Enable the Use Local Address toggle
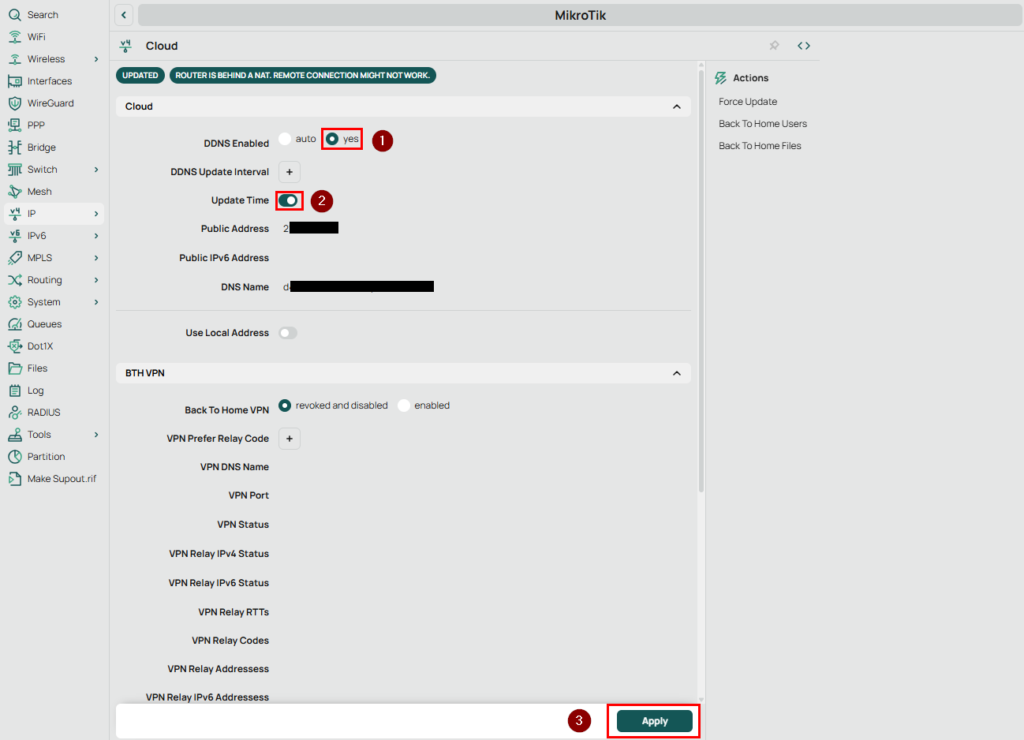 pyautogui.click(x=288, y=333)
